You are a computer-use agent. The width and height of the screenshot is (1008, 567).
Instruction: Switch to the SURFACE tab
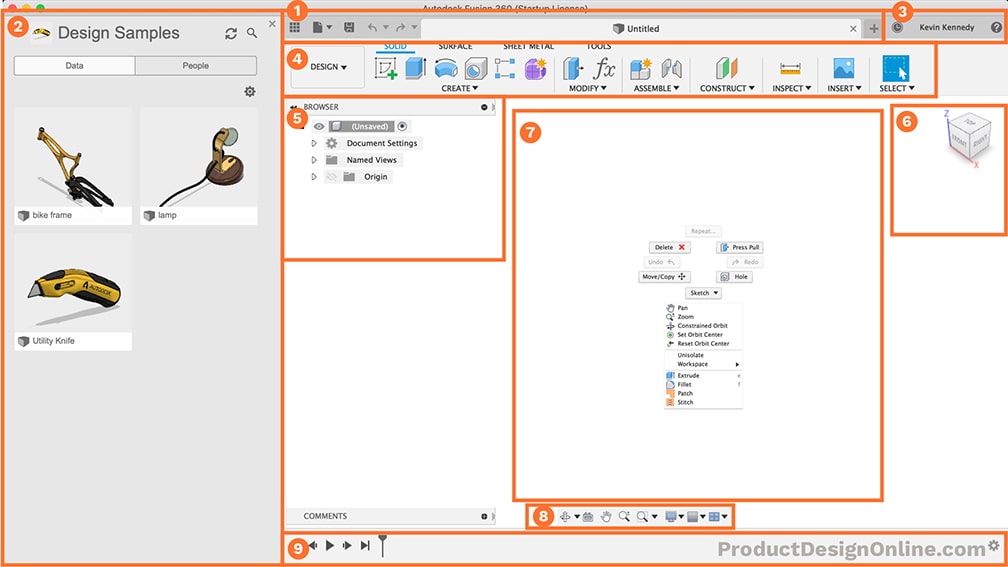point(455,46)
